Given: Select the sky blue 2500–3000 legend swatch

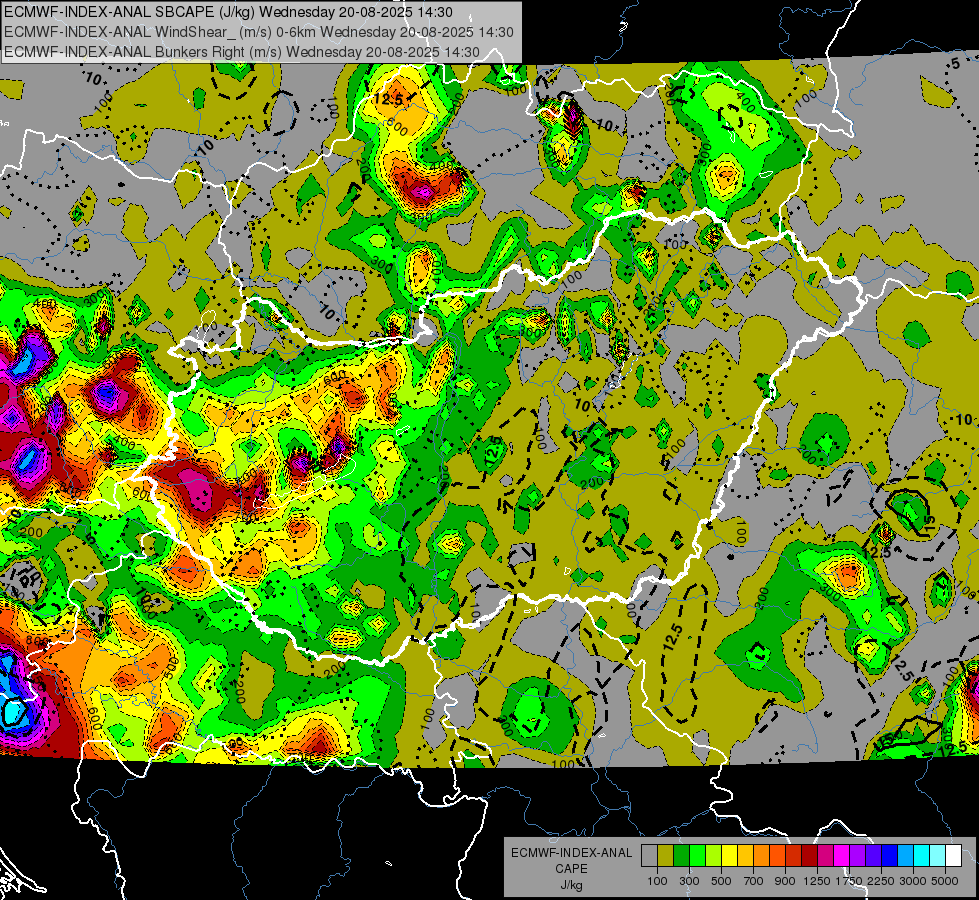Looking at the screenshot, I should point(906,856).
